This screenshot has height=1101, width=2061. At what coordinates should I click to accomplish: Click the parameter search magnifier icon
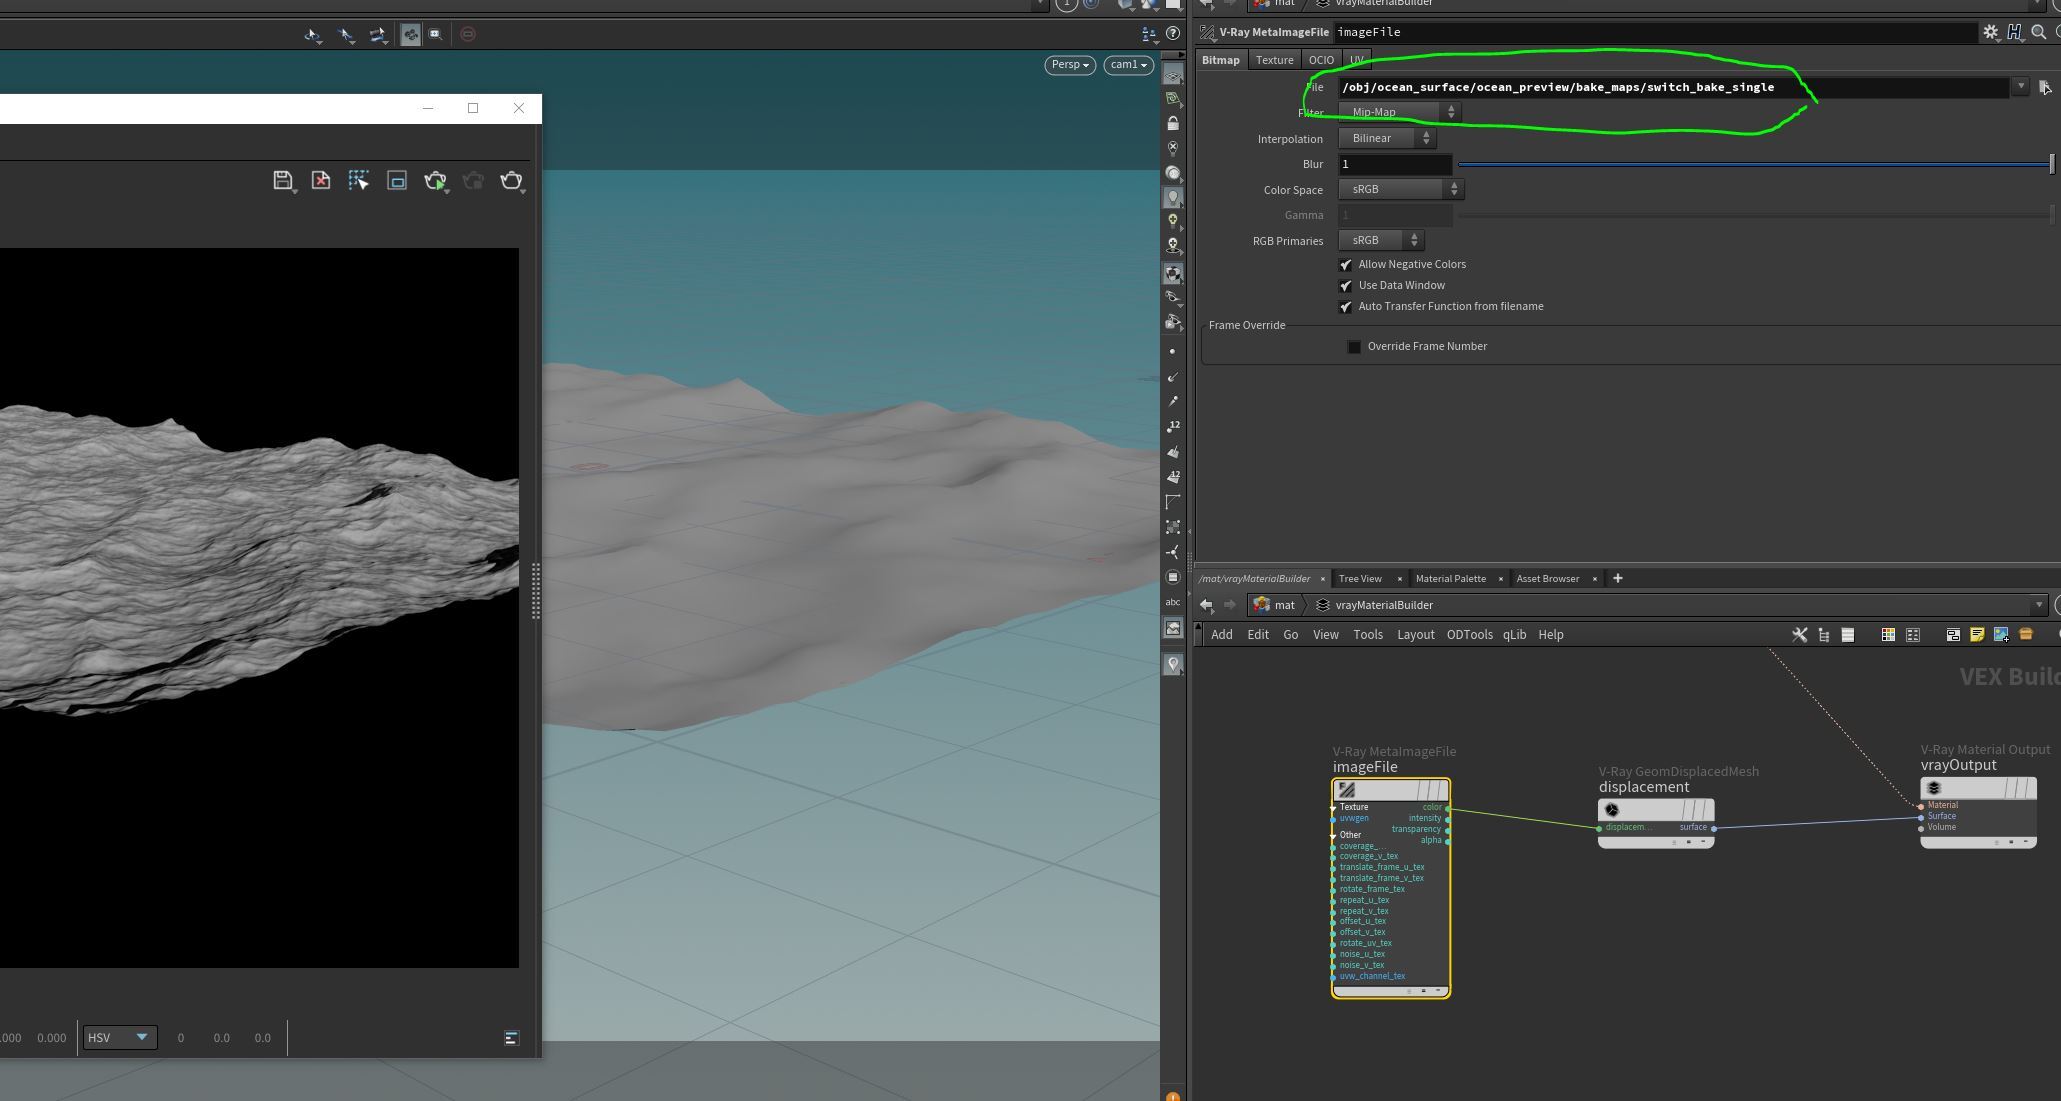tap(2039, 32)
